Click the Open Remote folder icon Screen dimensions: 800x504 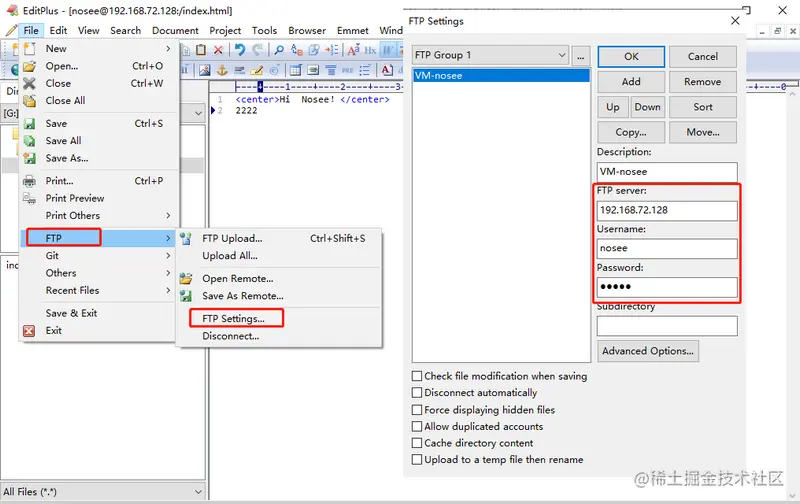coord(186,279)
